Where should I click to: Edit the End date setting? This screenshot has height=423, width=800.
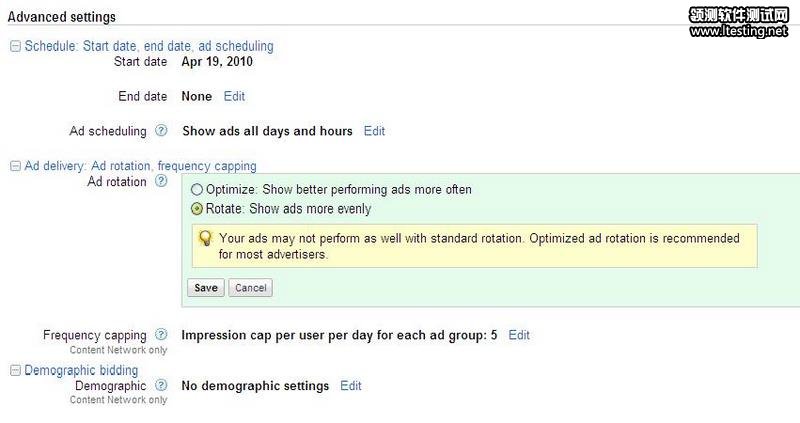tap(234, 97)
